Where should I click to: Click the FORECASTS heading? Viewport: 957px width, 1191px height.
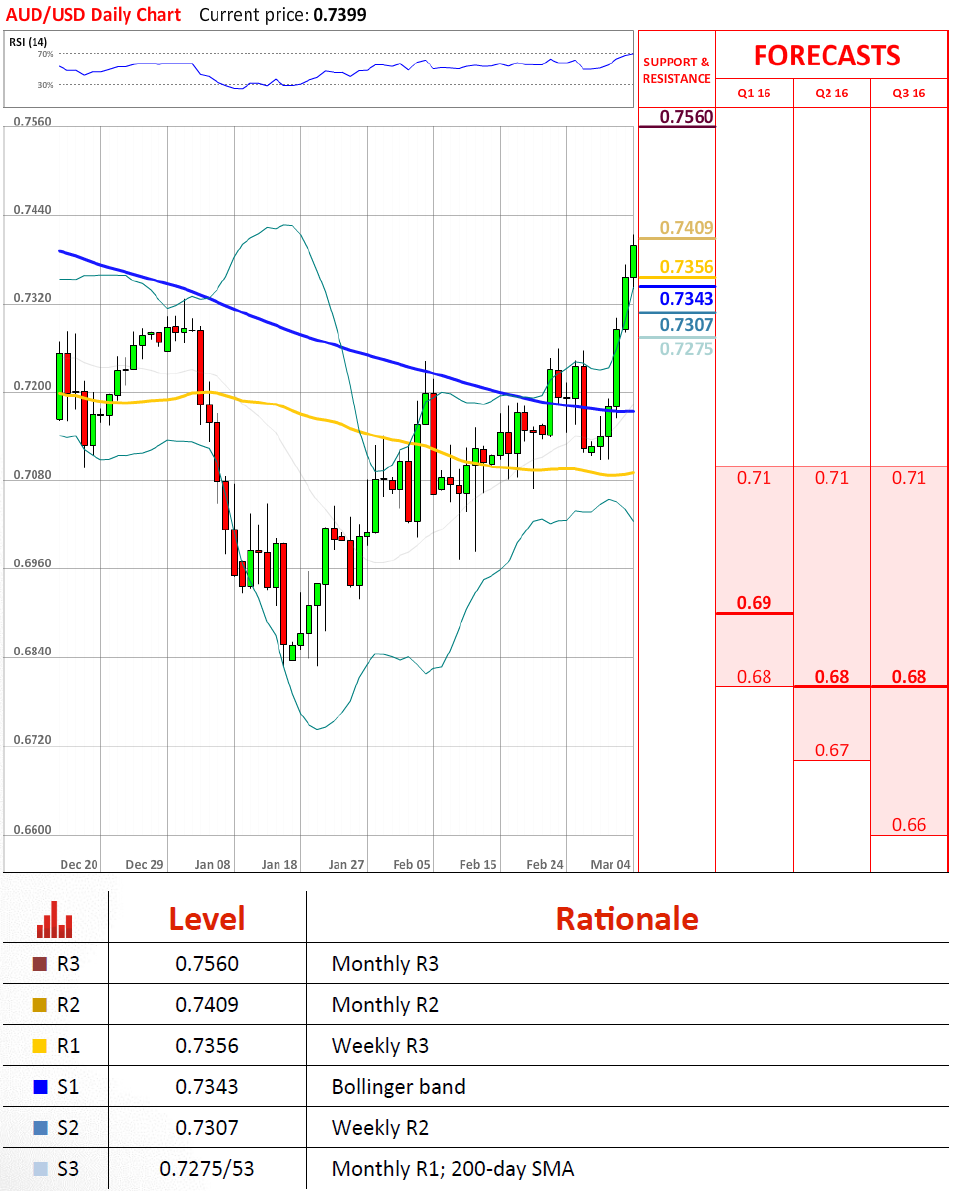(x=827, y=55)
